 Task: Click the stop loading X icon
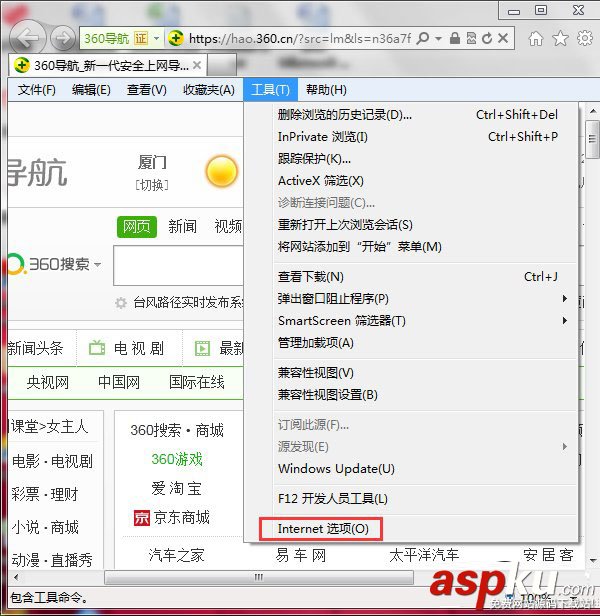tap(503, 38)
